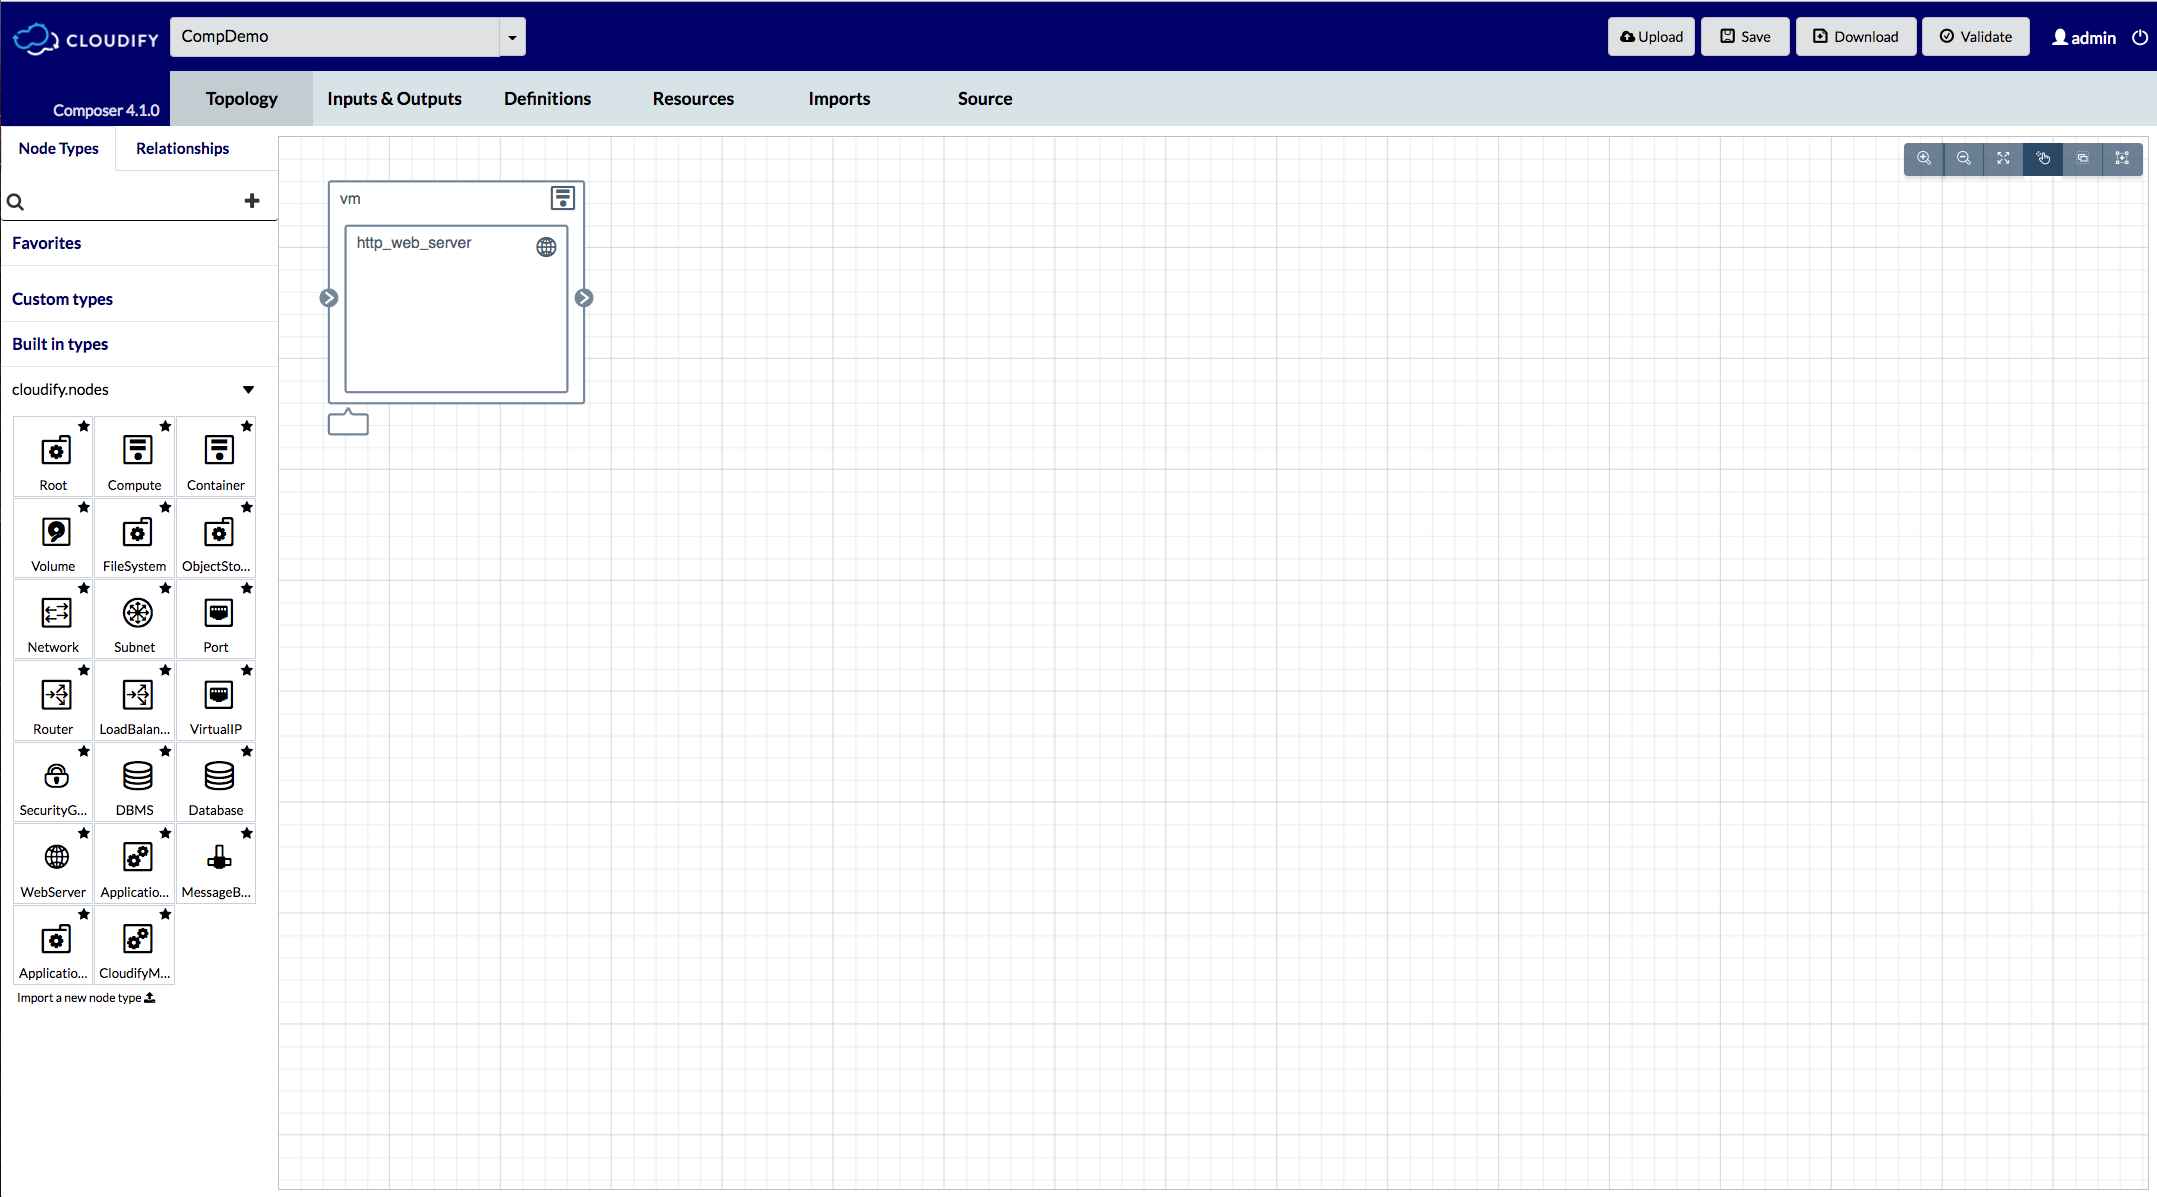Zoom out on the canvas

click(x=1964, y=158)
